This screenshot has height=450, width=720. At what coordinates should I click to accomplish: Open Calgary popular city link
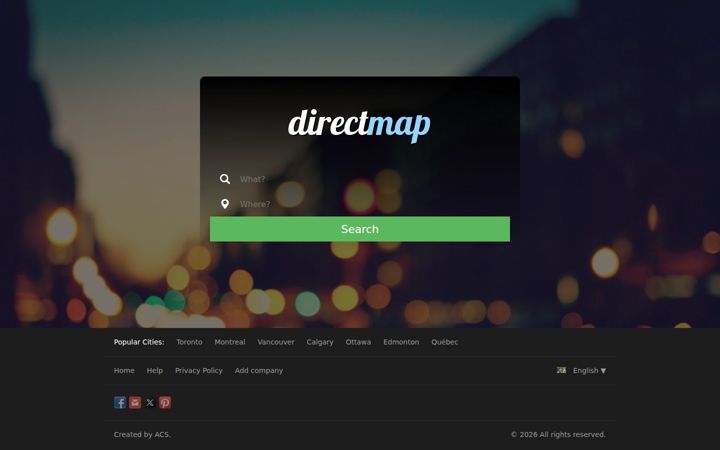click(x=320, y=342)
